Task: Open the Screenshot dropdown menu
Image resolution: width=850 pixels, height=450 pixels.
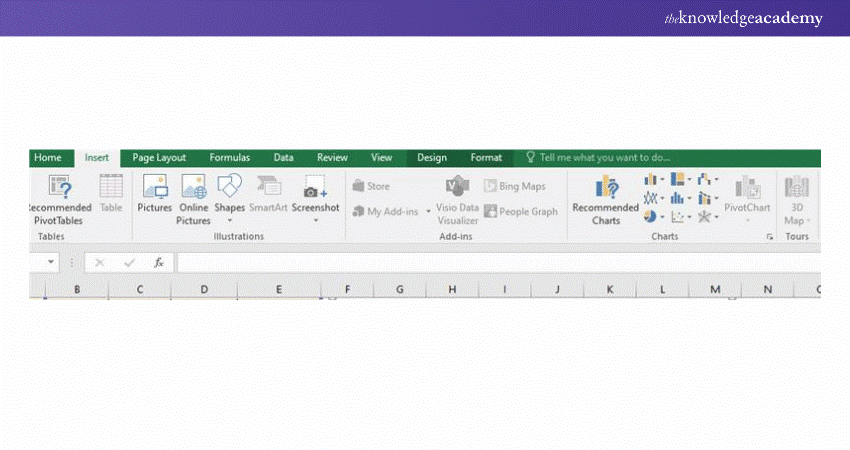Action: [x=315, y=219]
